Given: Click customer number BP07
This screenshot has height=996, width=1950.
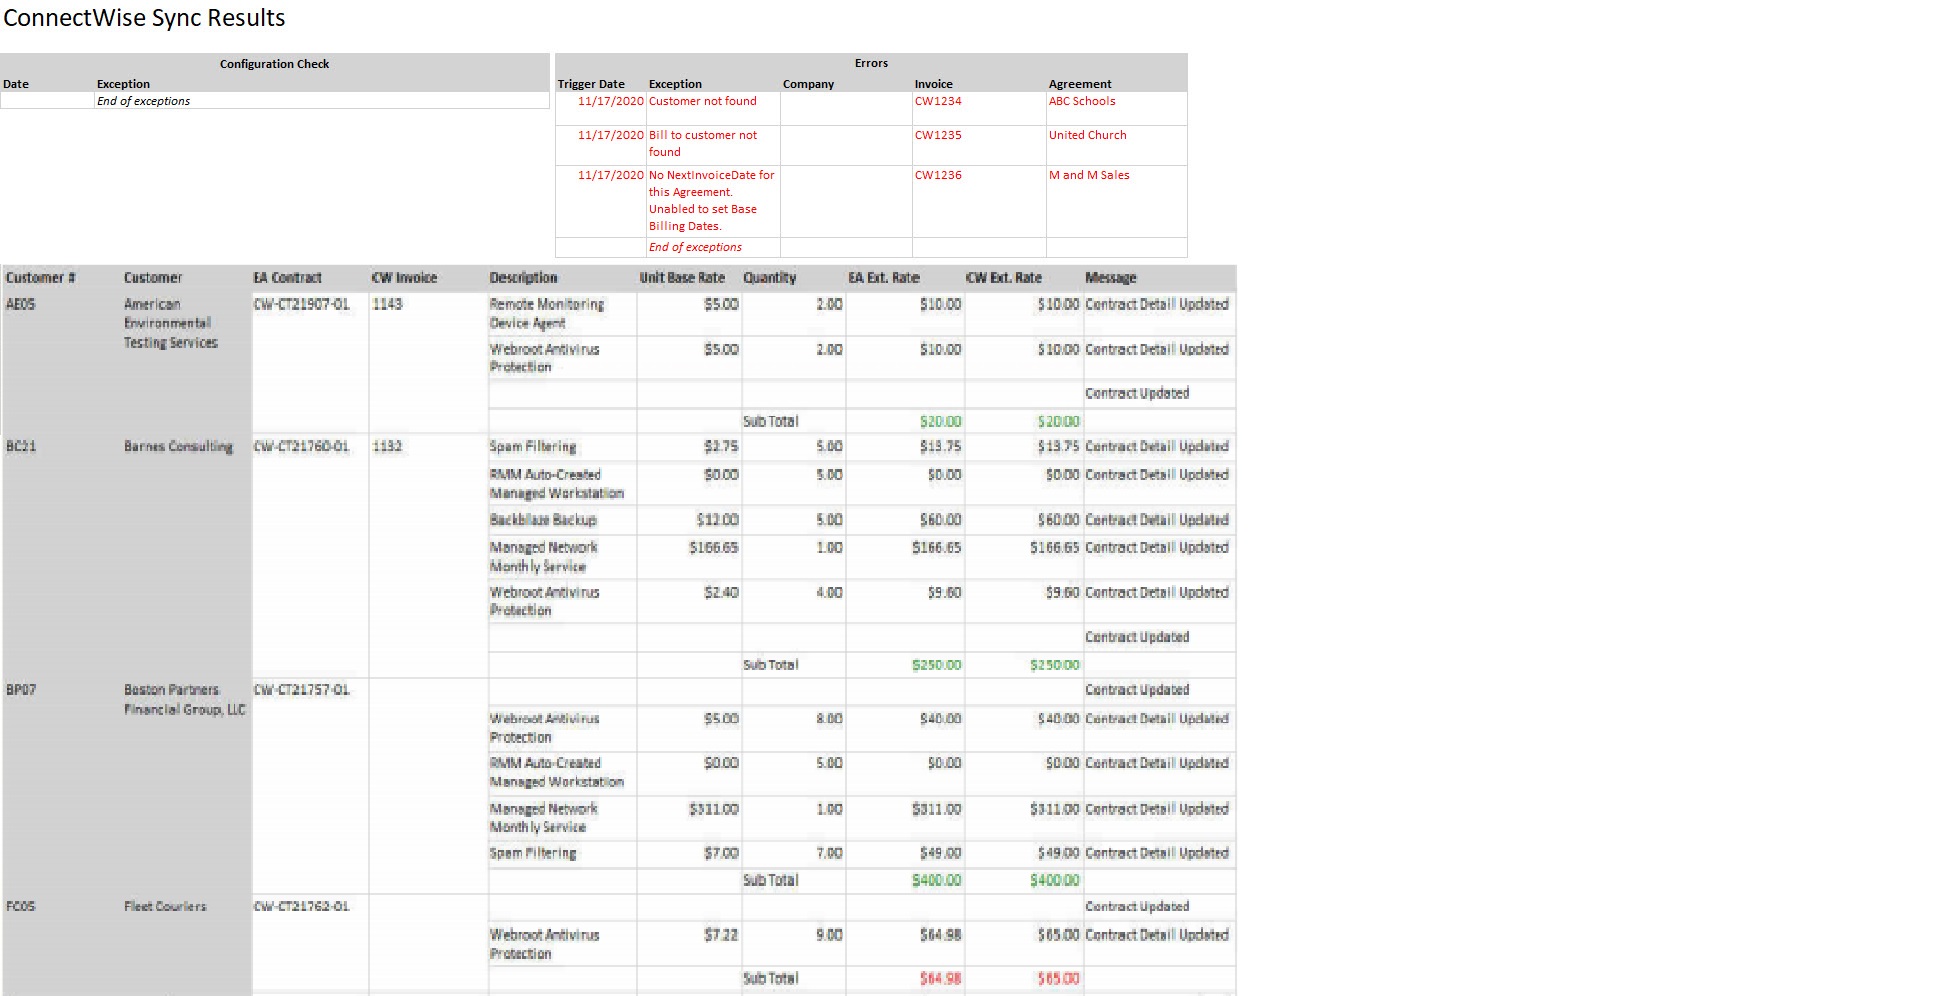Looking at the screenshot, I should 20,690.
